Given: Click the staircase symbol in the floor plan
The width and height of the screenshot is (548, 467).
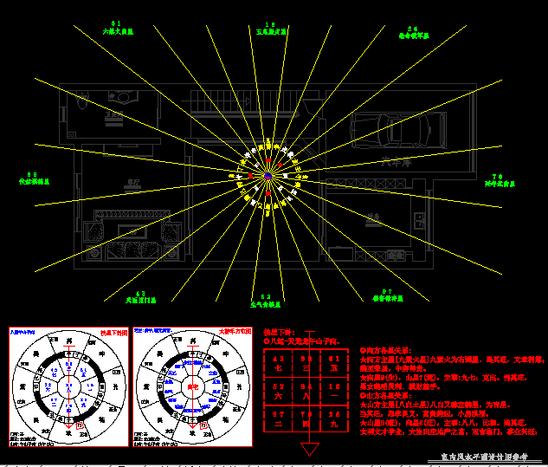Looking at the screenshot, I should (245, 102).
